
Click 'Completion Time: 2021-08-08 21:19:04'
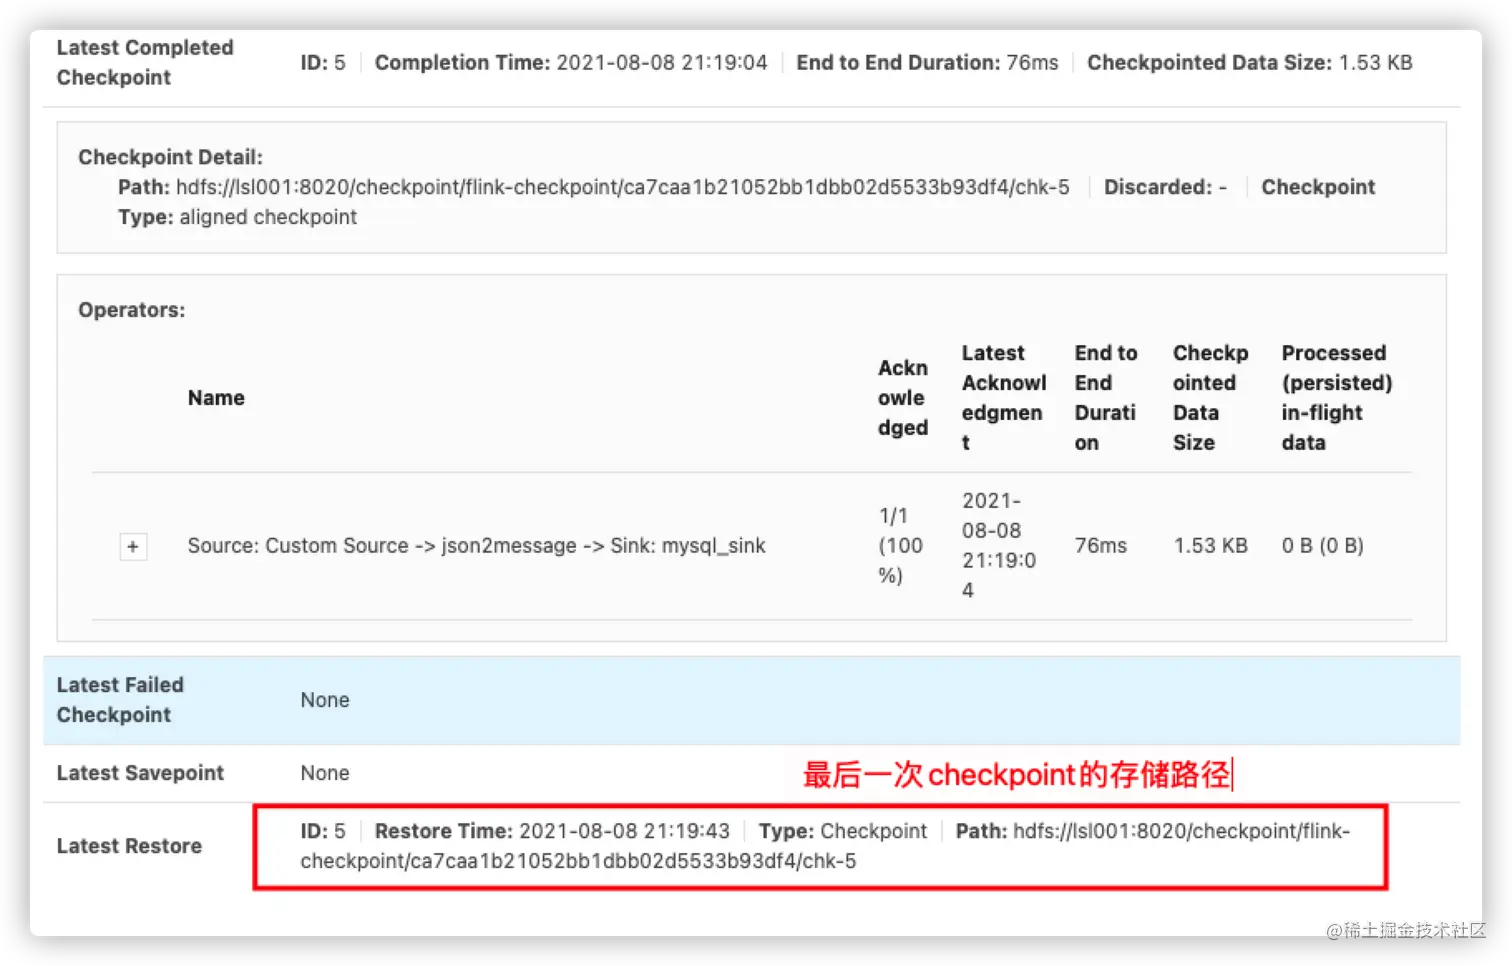click(571, 63)
